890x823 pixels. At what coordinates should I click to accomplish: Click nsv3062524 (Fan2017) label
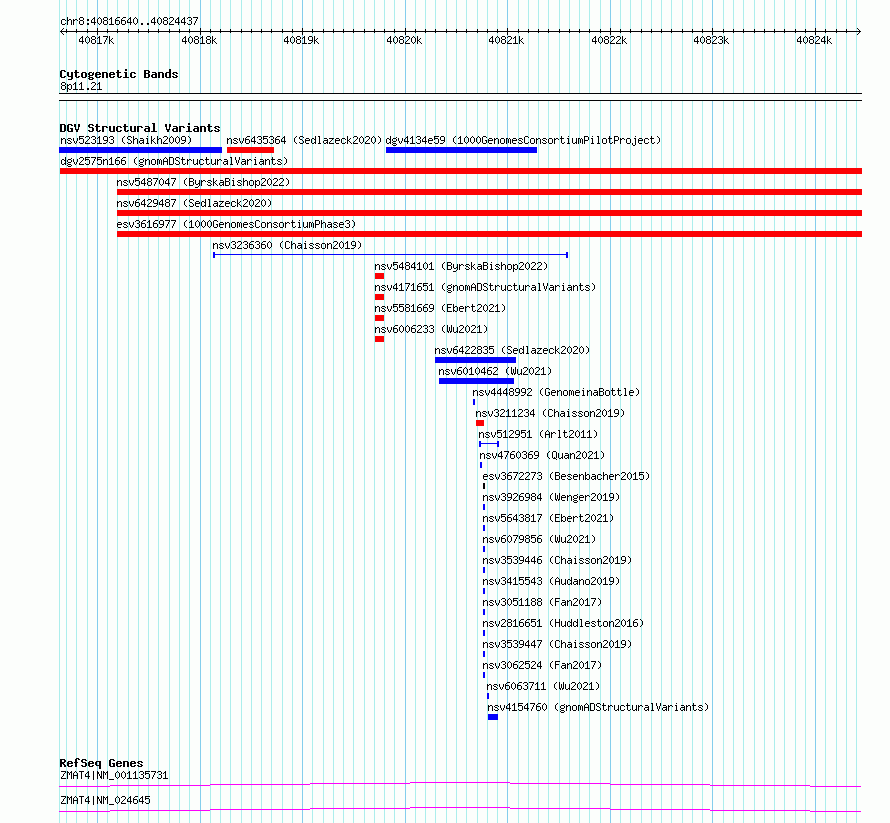coord(542,665)
